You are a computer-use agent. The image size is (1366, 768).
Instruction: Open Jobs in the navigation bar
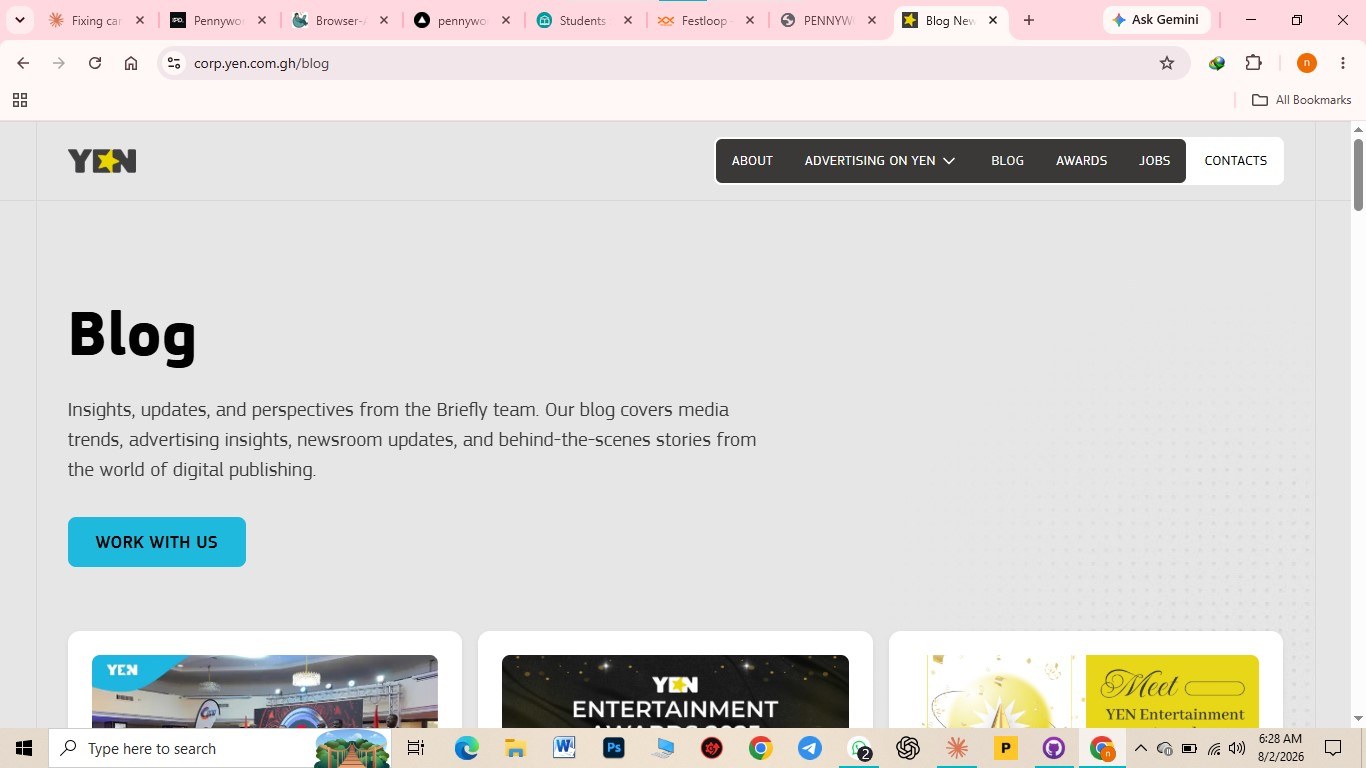[1154, 161]
